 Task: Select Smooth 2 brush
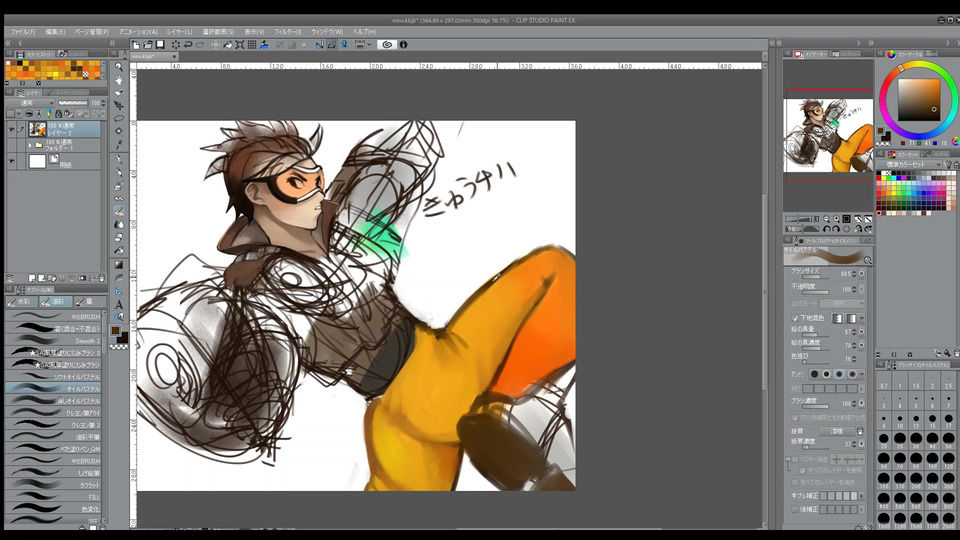(54, 340)
